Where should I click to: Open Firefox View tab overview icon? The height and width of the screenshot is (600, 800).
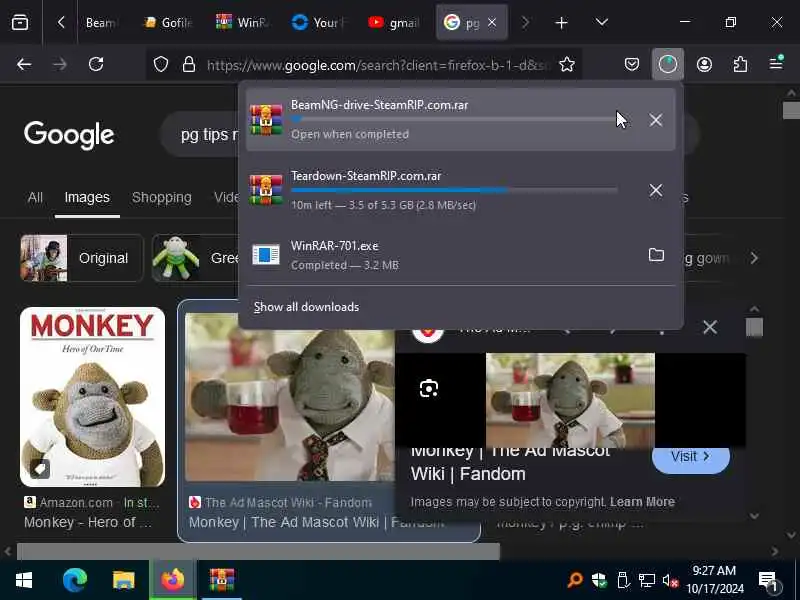tap(20, 22)
